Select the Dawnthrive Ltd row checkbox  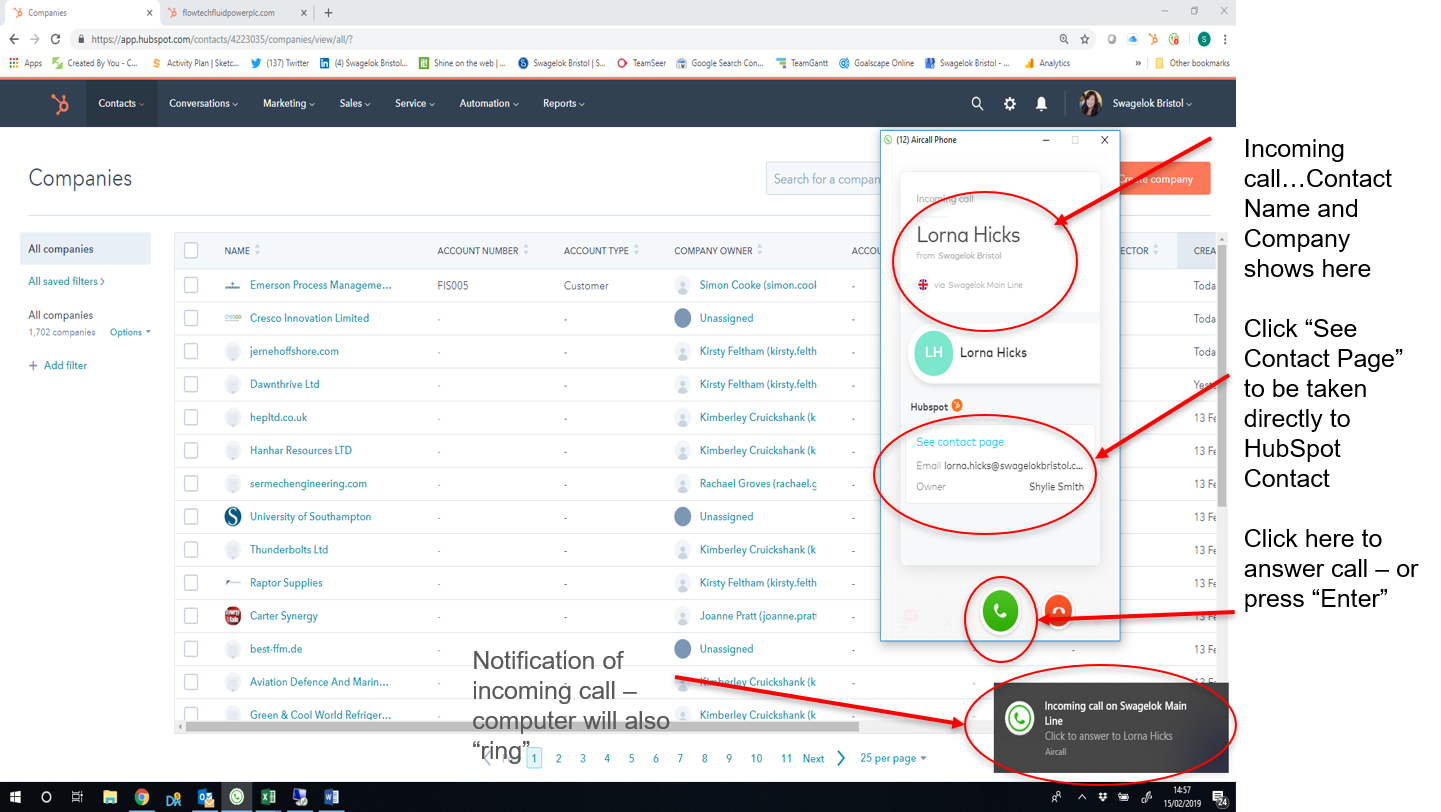[191, 384]
